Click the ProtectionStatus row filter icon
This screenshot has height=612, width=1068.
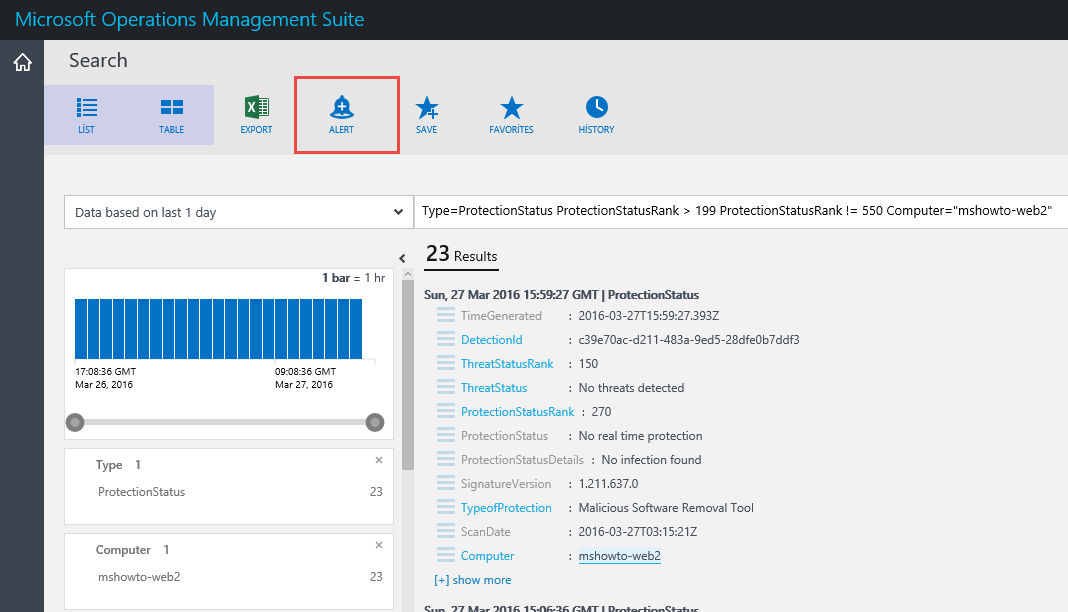(x=445, y=434)
